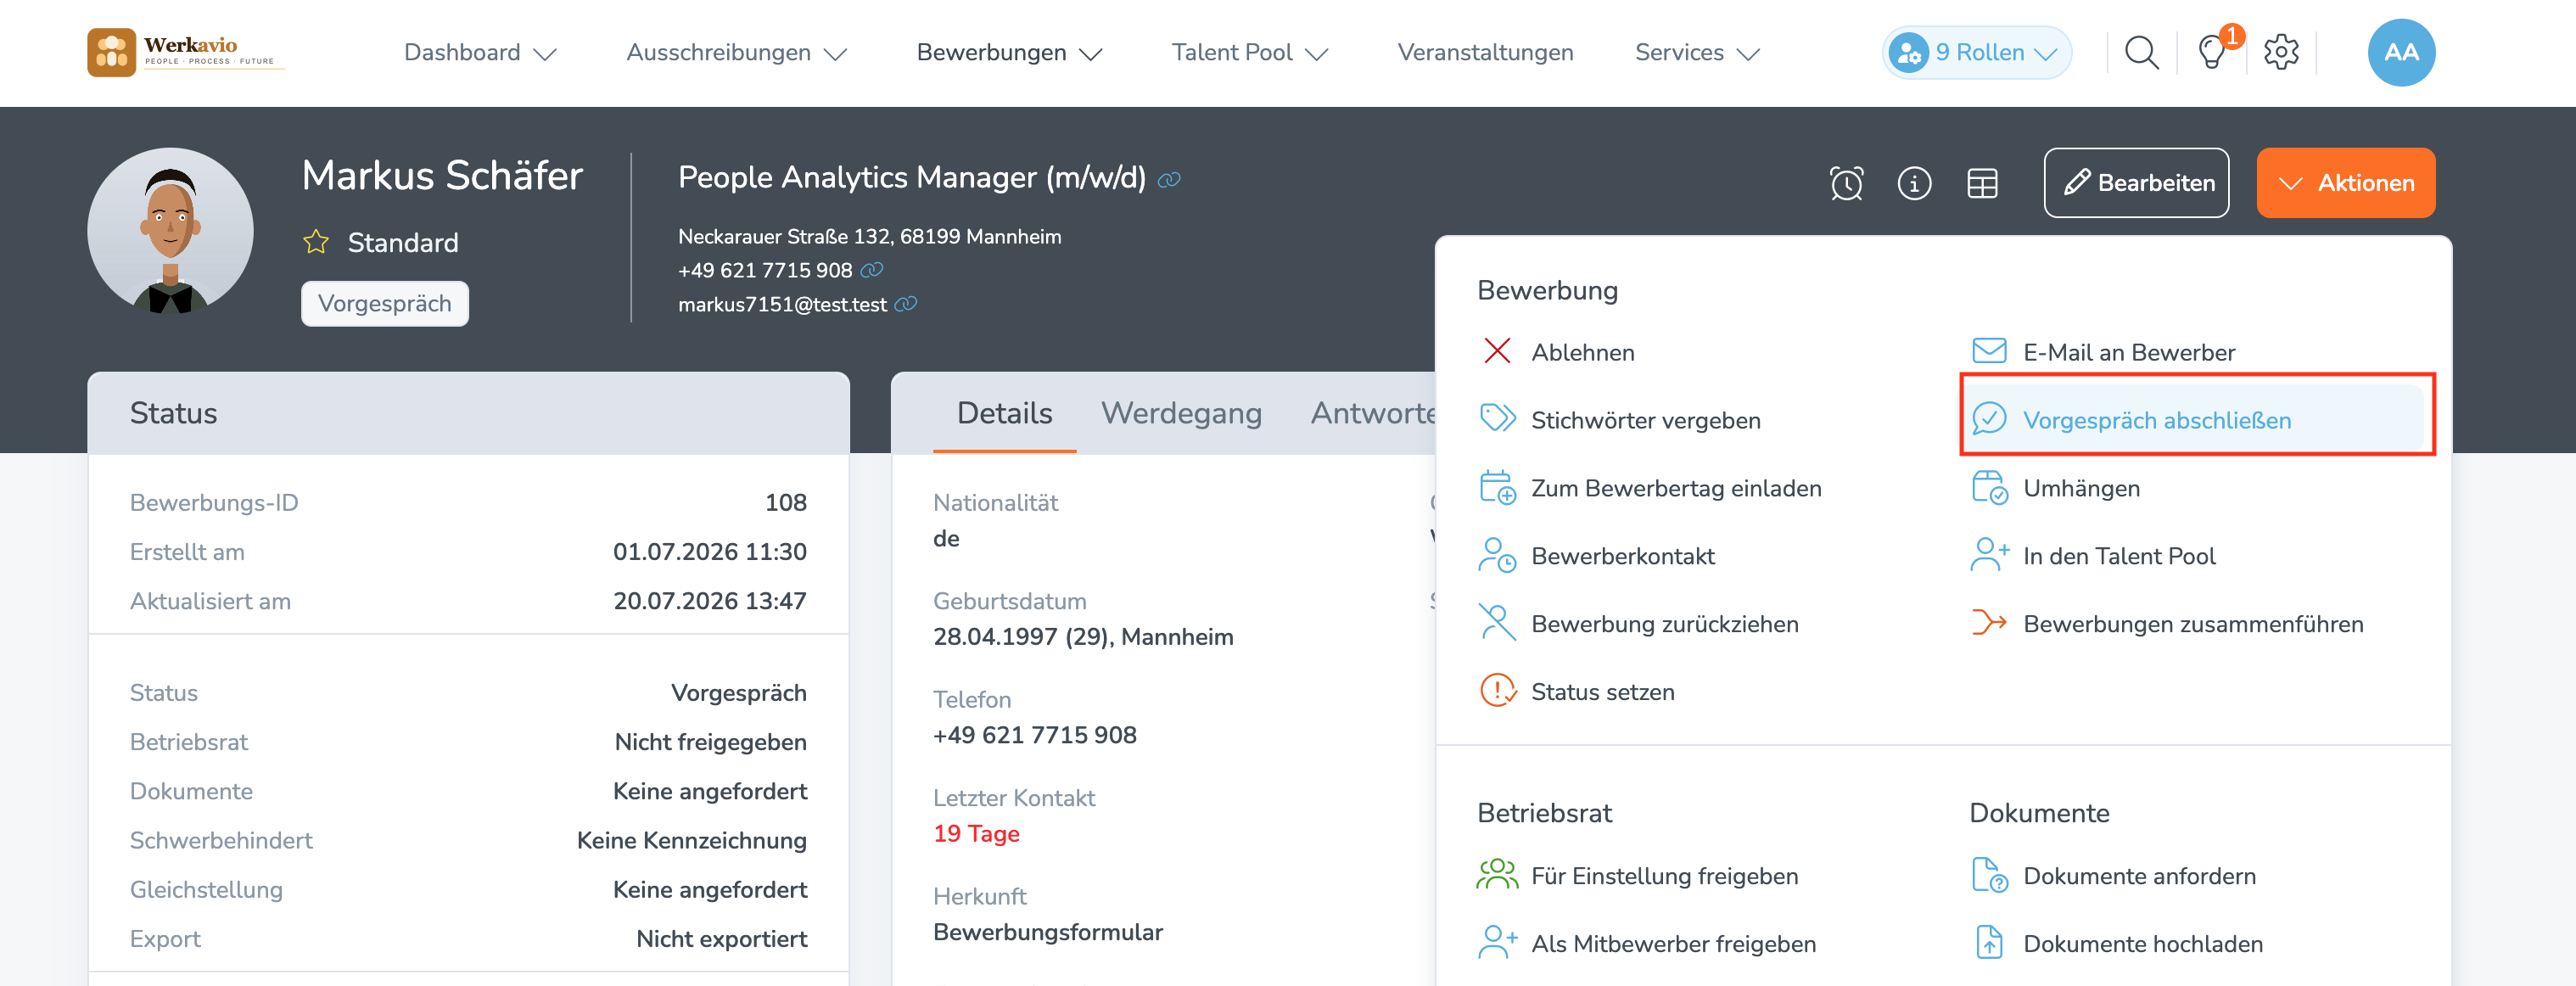Collapse the Aktionen dropdown button
The image size is (2576, 986).
point(2345,183)
